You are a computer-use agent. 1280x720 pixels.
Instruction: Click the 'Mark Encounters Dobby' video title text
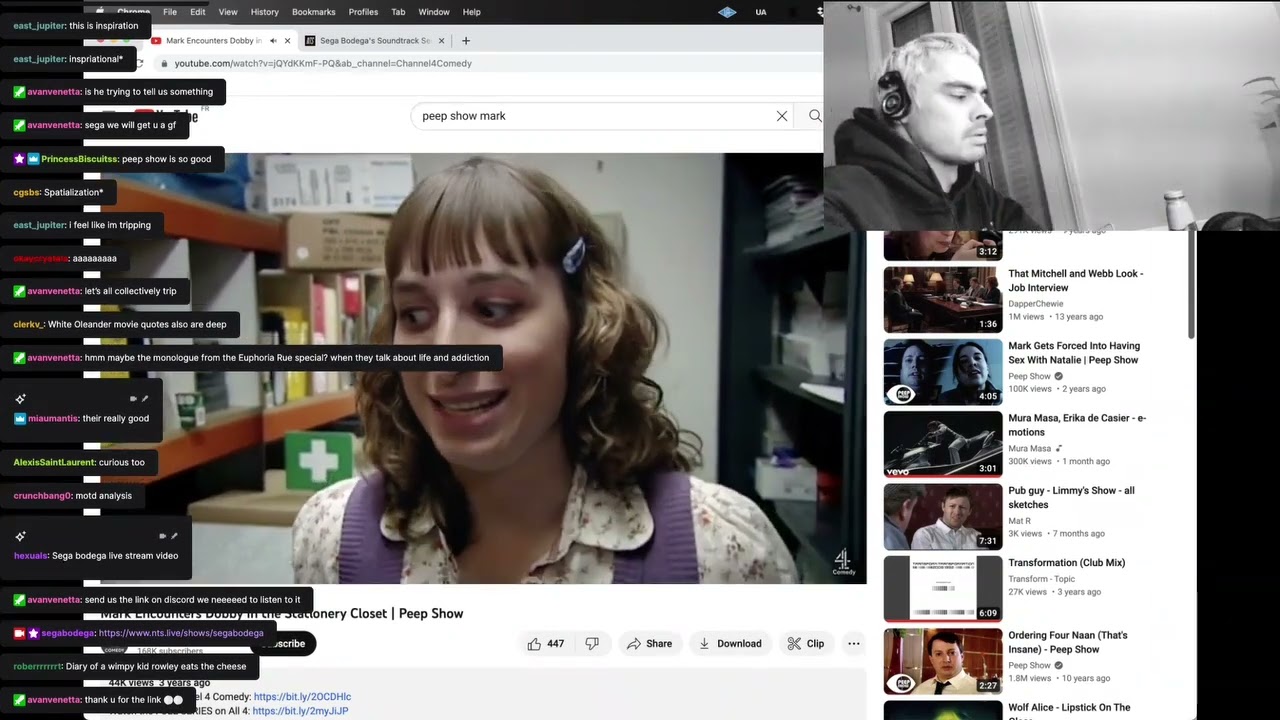pyautogui.click(x=282, y=613)
